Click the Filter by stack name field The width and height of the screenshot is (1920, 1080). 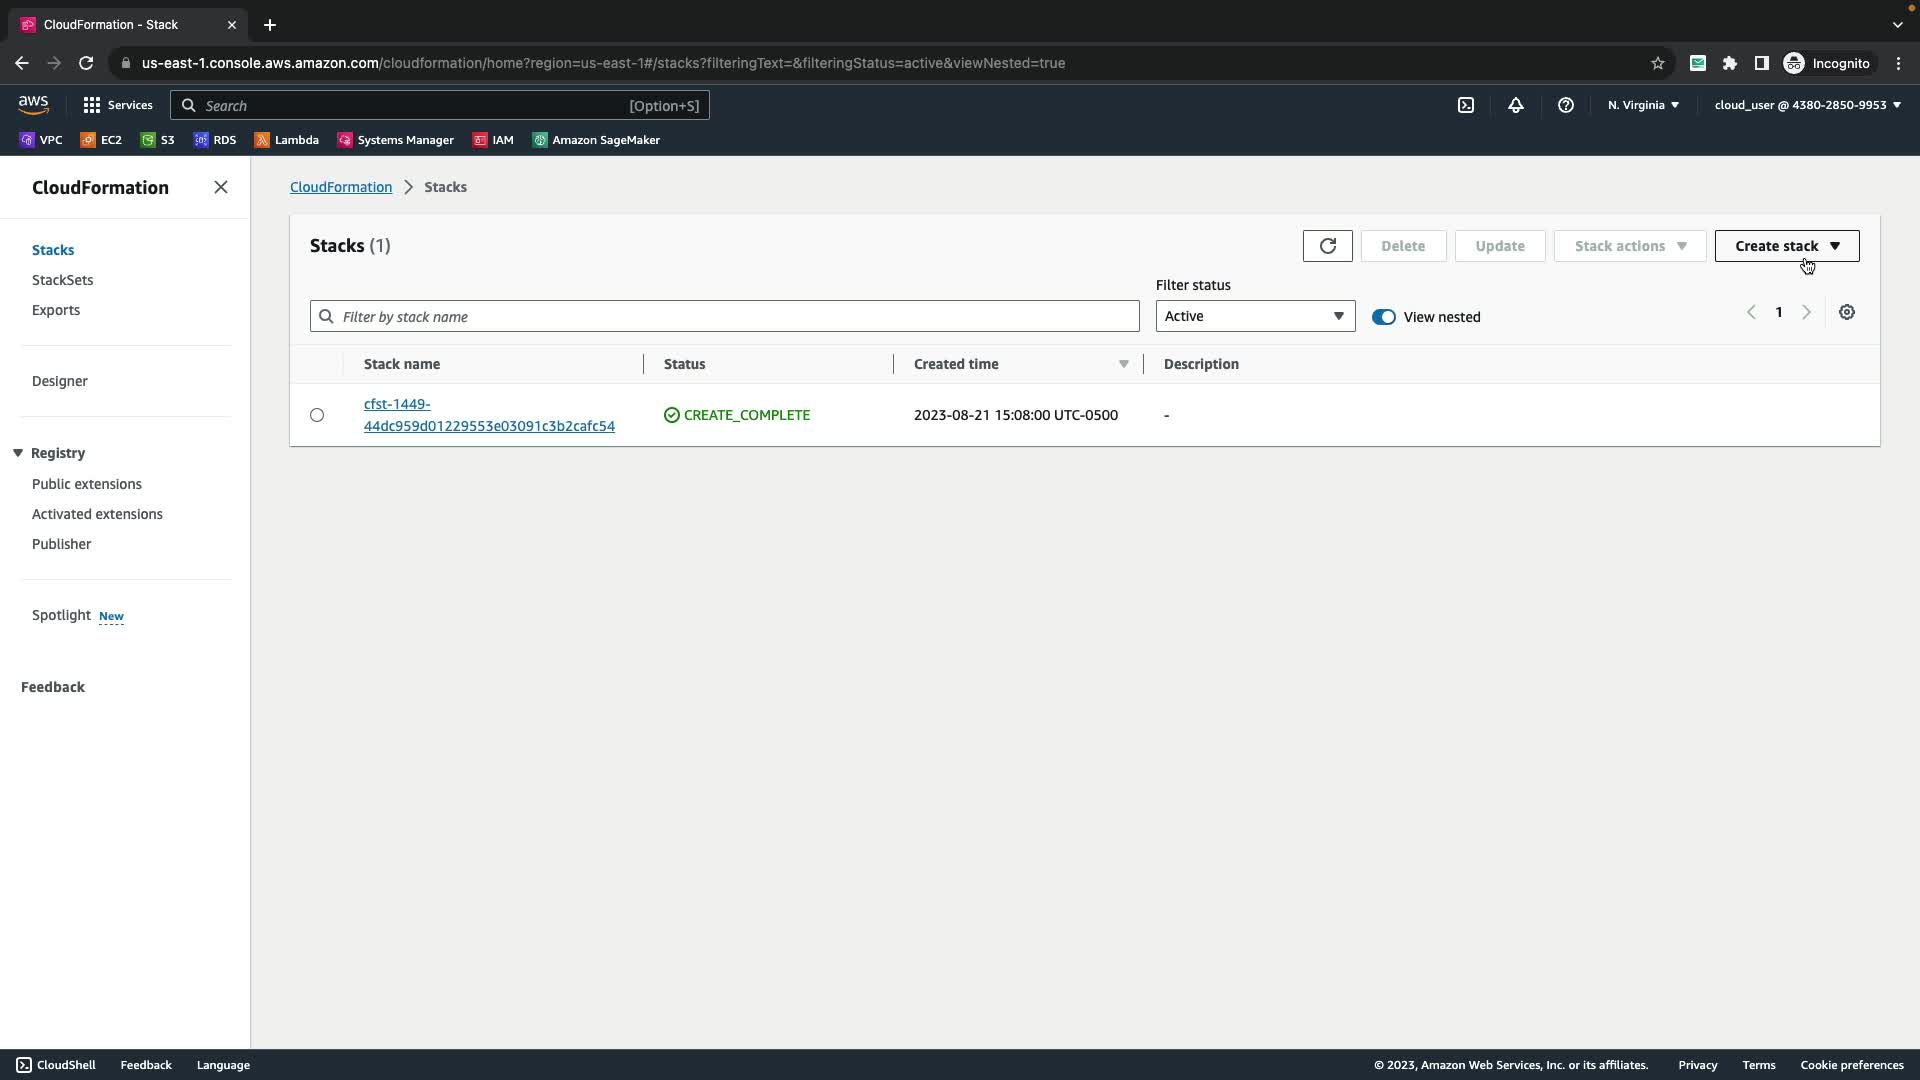pos(724,317)
